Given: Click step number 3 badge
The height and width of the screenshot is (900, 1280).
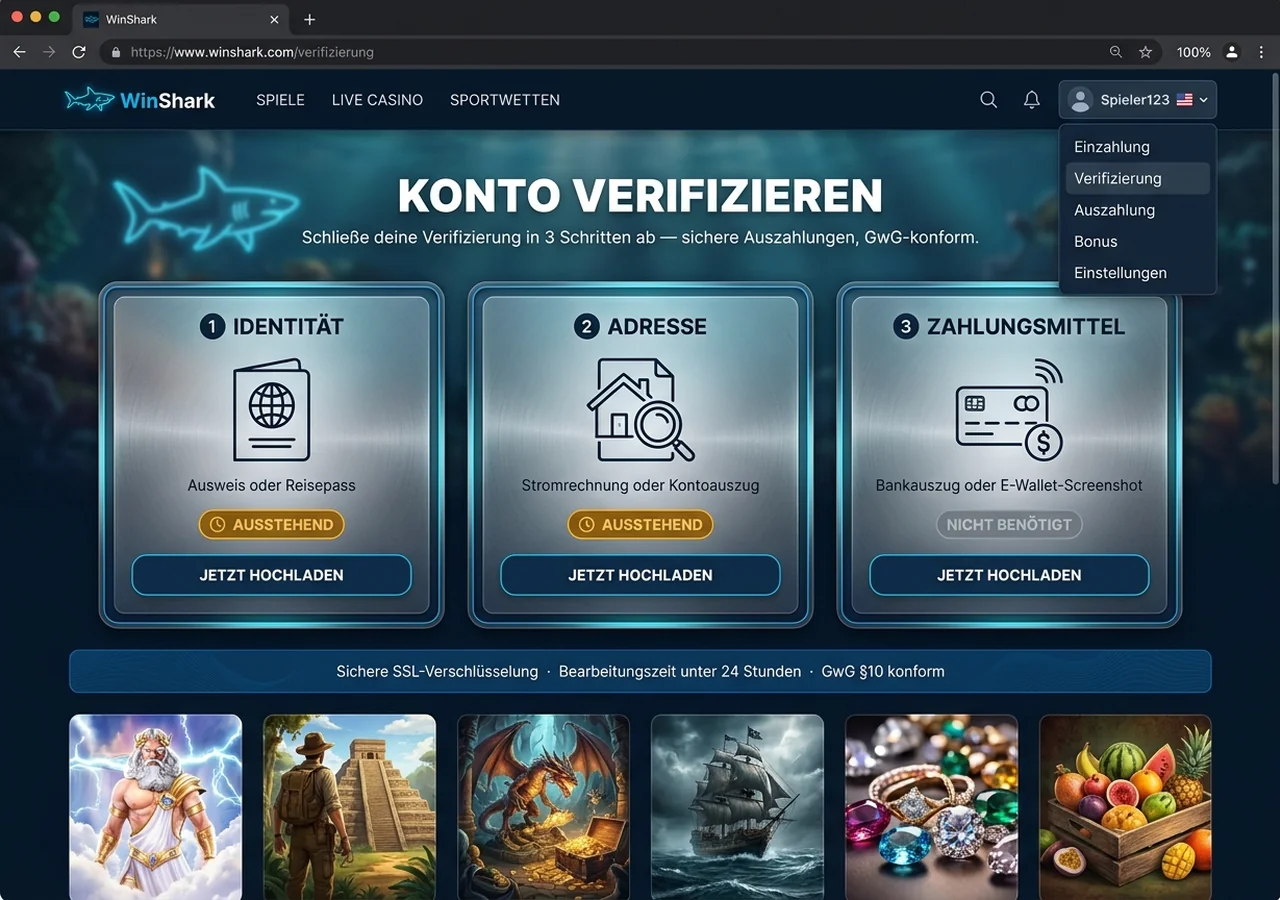Looking at the screenshot, I should pyautogui.click(x=906, y=326).
